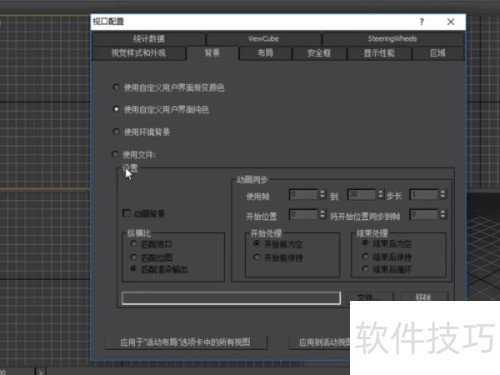The height and width of the screenshot is (375, 500).
Task: Open the 视觉样式和外观 tab
Action: coord(138,53)
